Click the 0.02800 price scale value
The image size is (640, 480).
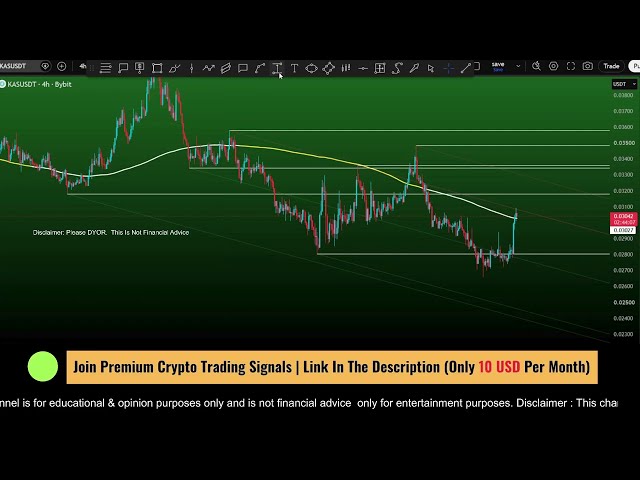click(624, 254)
